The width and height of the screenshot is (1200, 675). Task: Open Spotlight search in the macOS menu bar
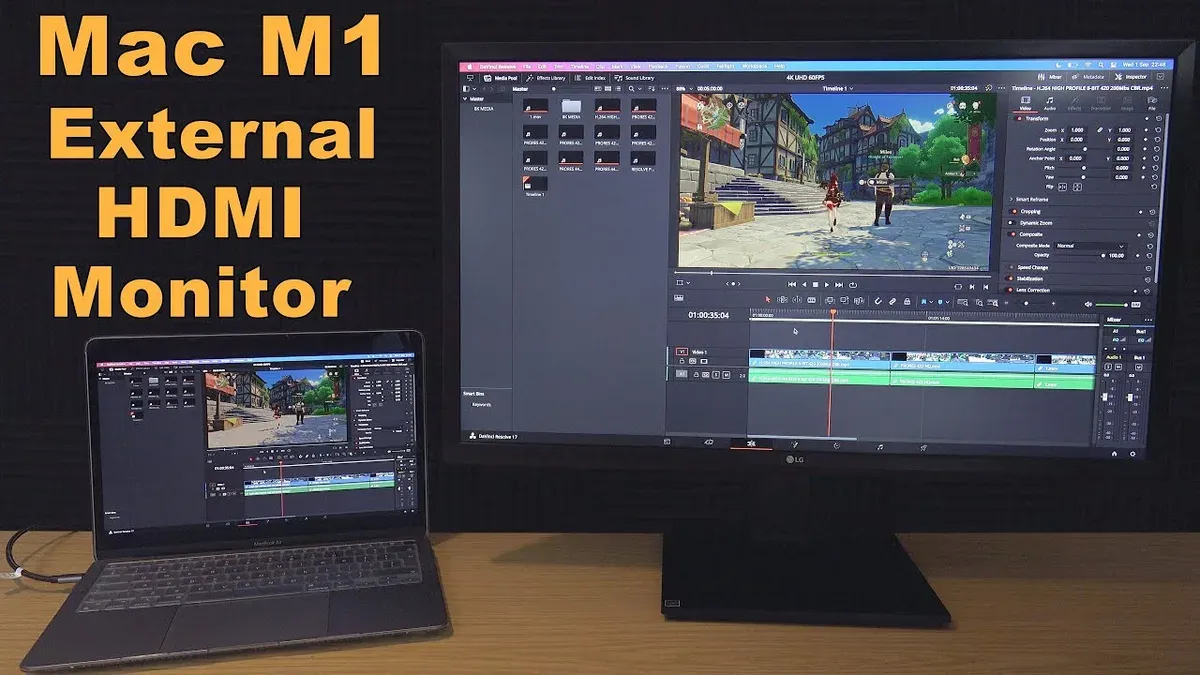[1101, 65]
